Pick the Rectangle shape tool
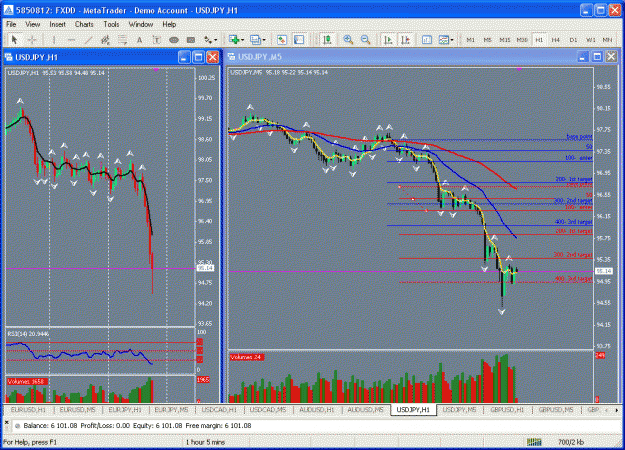The height and width of the screenshot is (450, 625). [x=191, y=39]
